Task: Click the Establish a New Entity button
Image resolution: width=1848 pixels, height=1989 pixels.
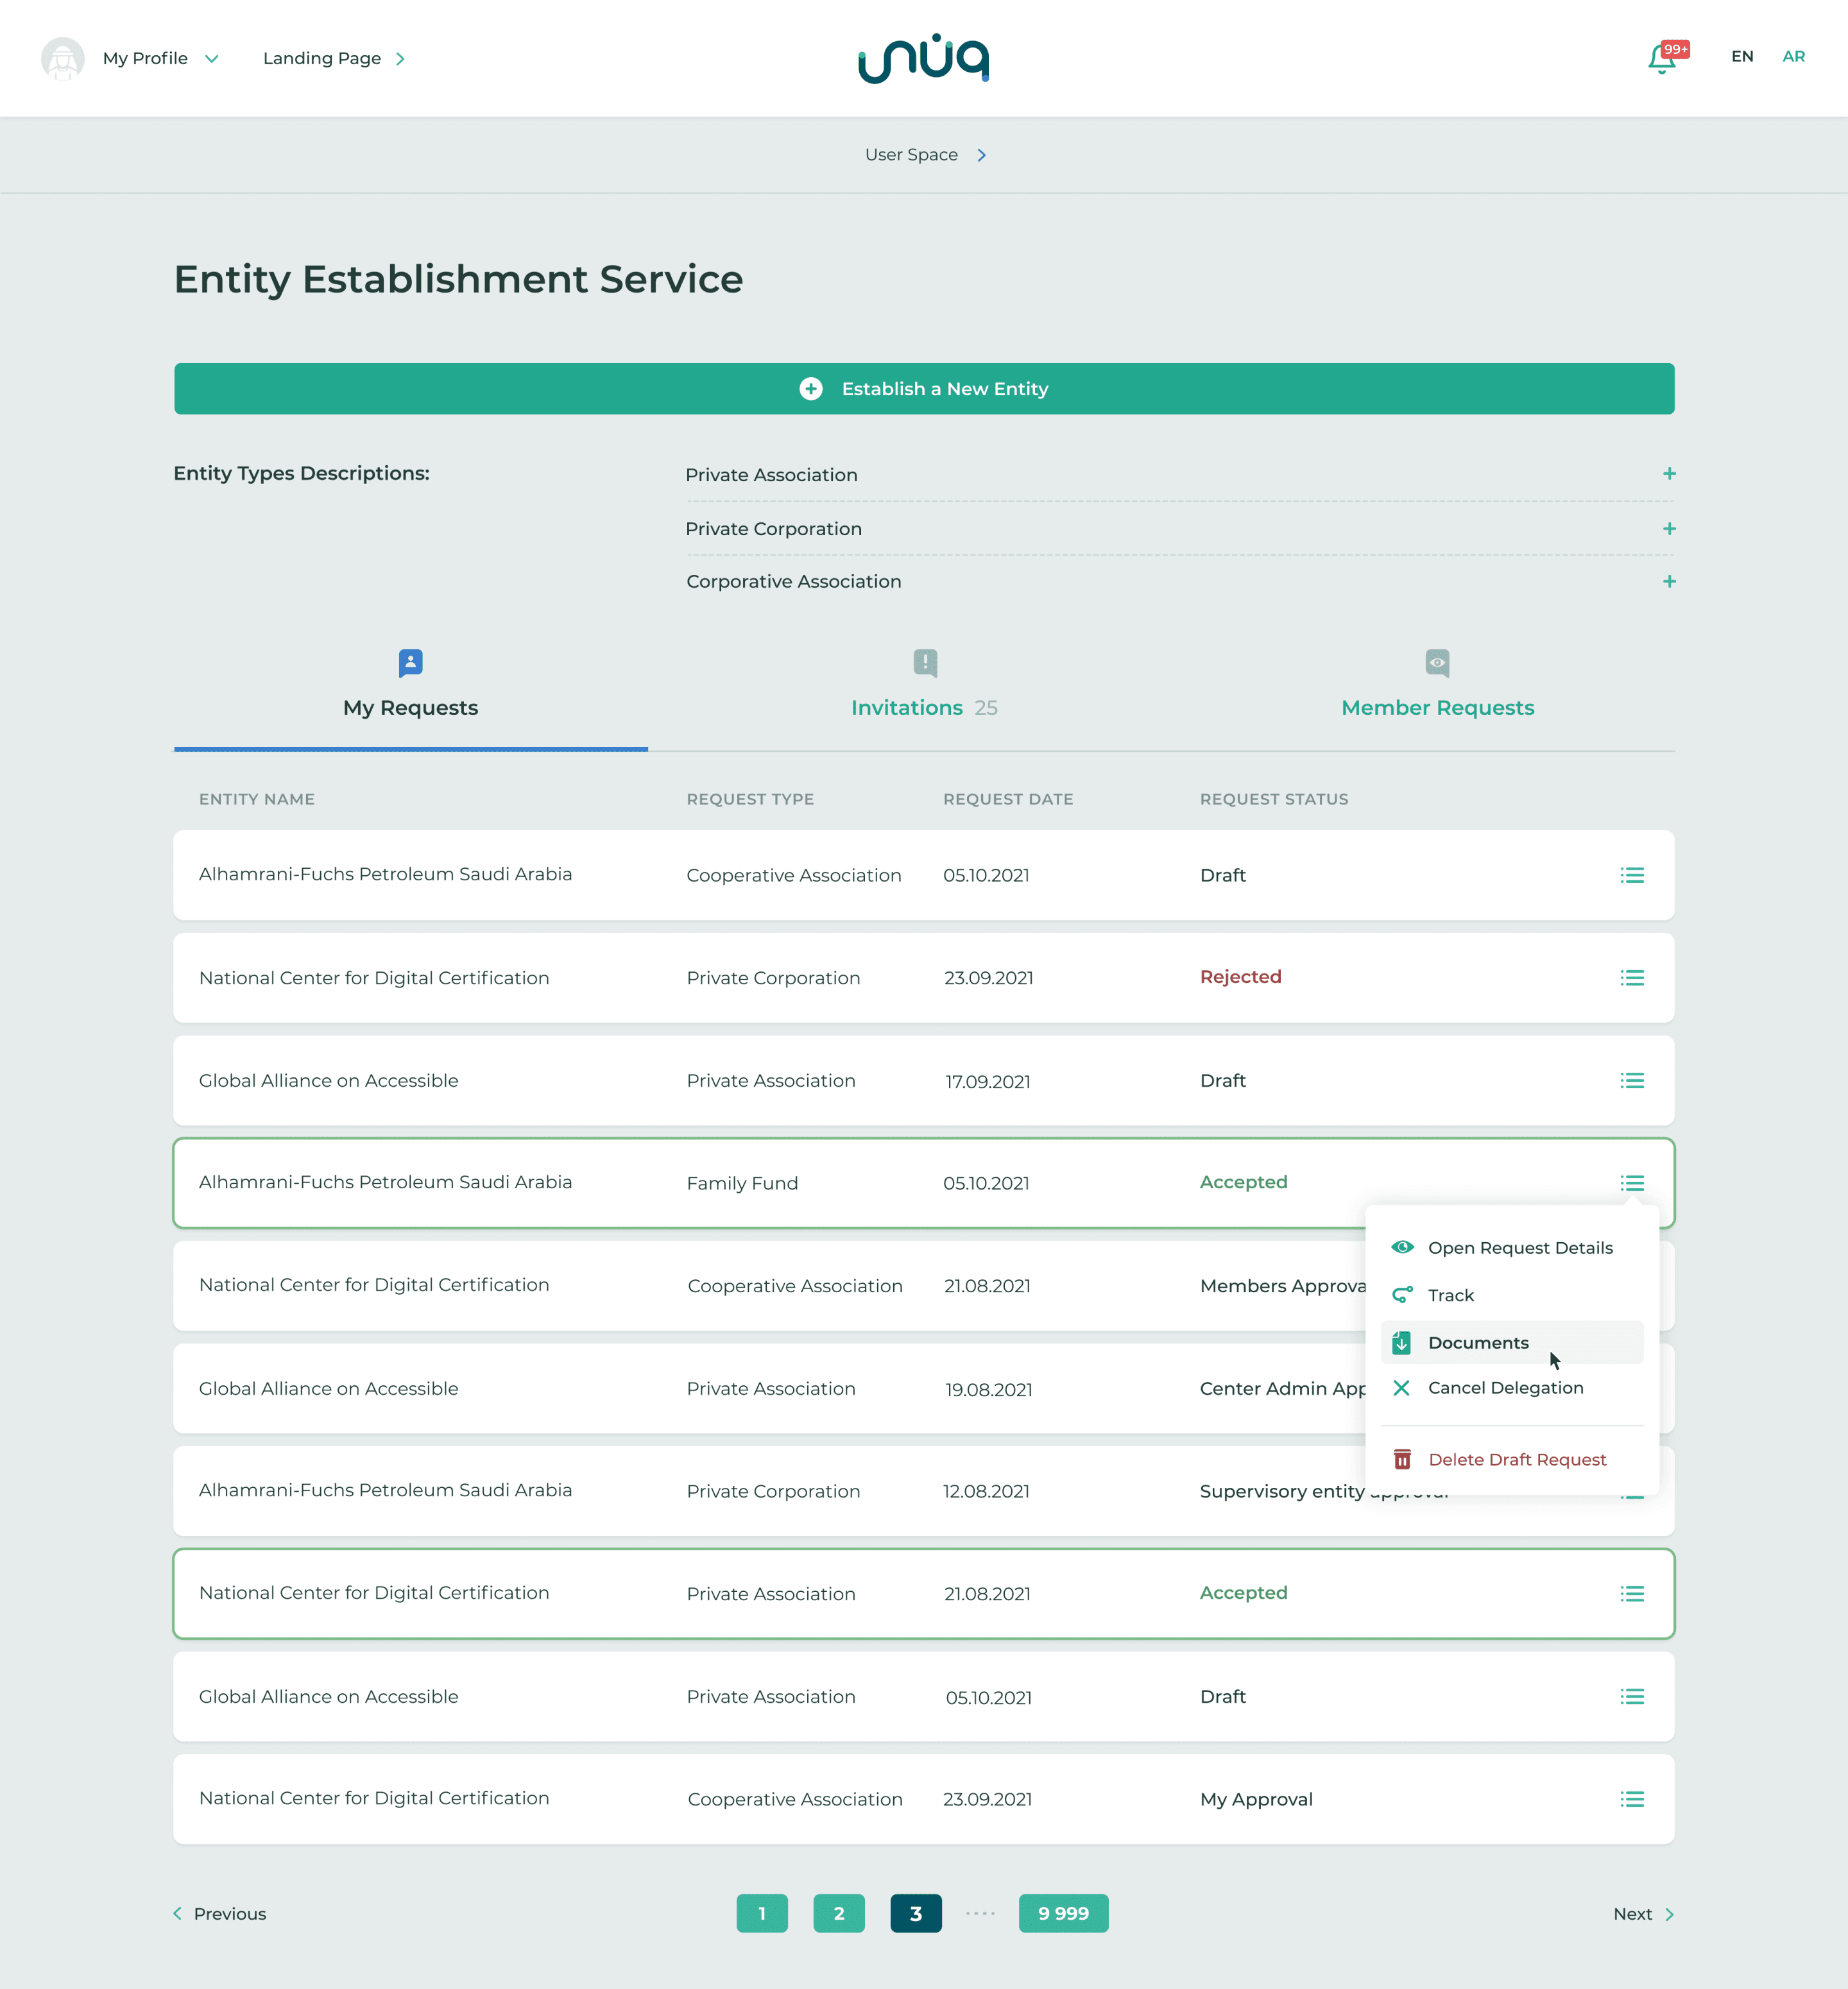Action: tap(924, 389)
